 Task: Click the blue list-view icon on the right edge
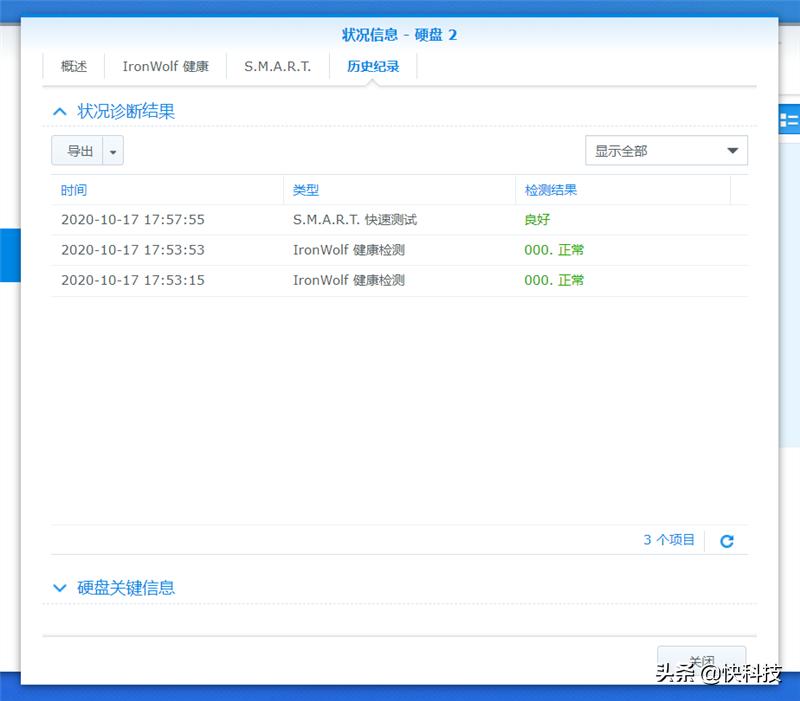point(790,119)
